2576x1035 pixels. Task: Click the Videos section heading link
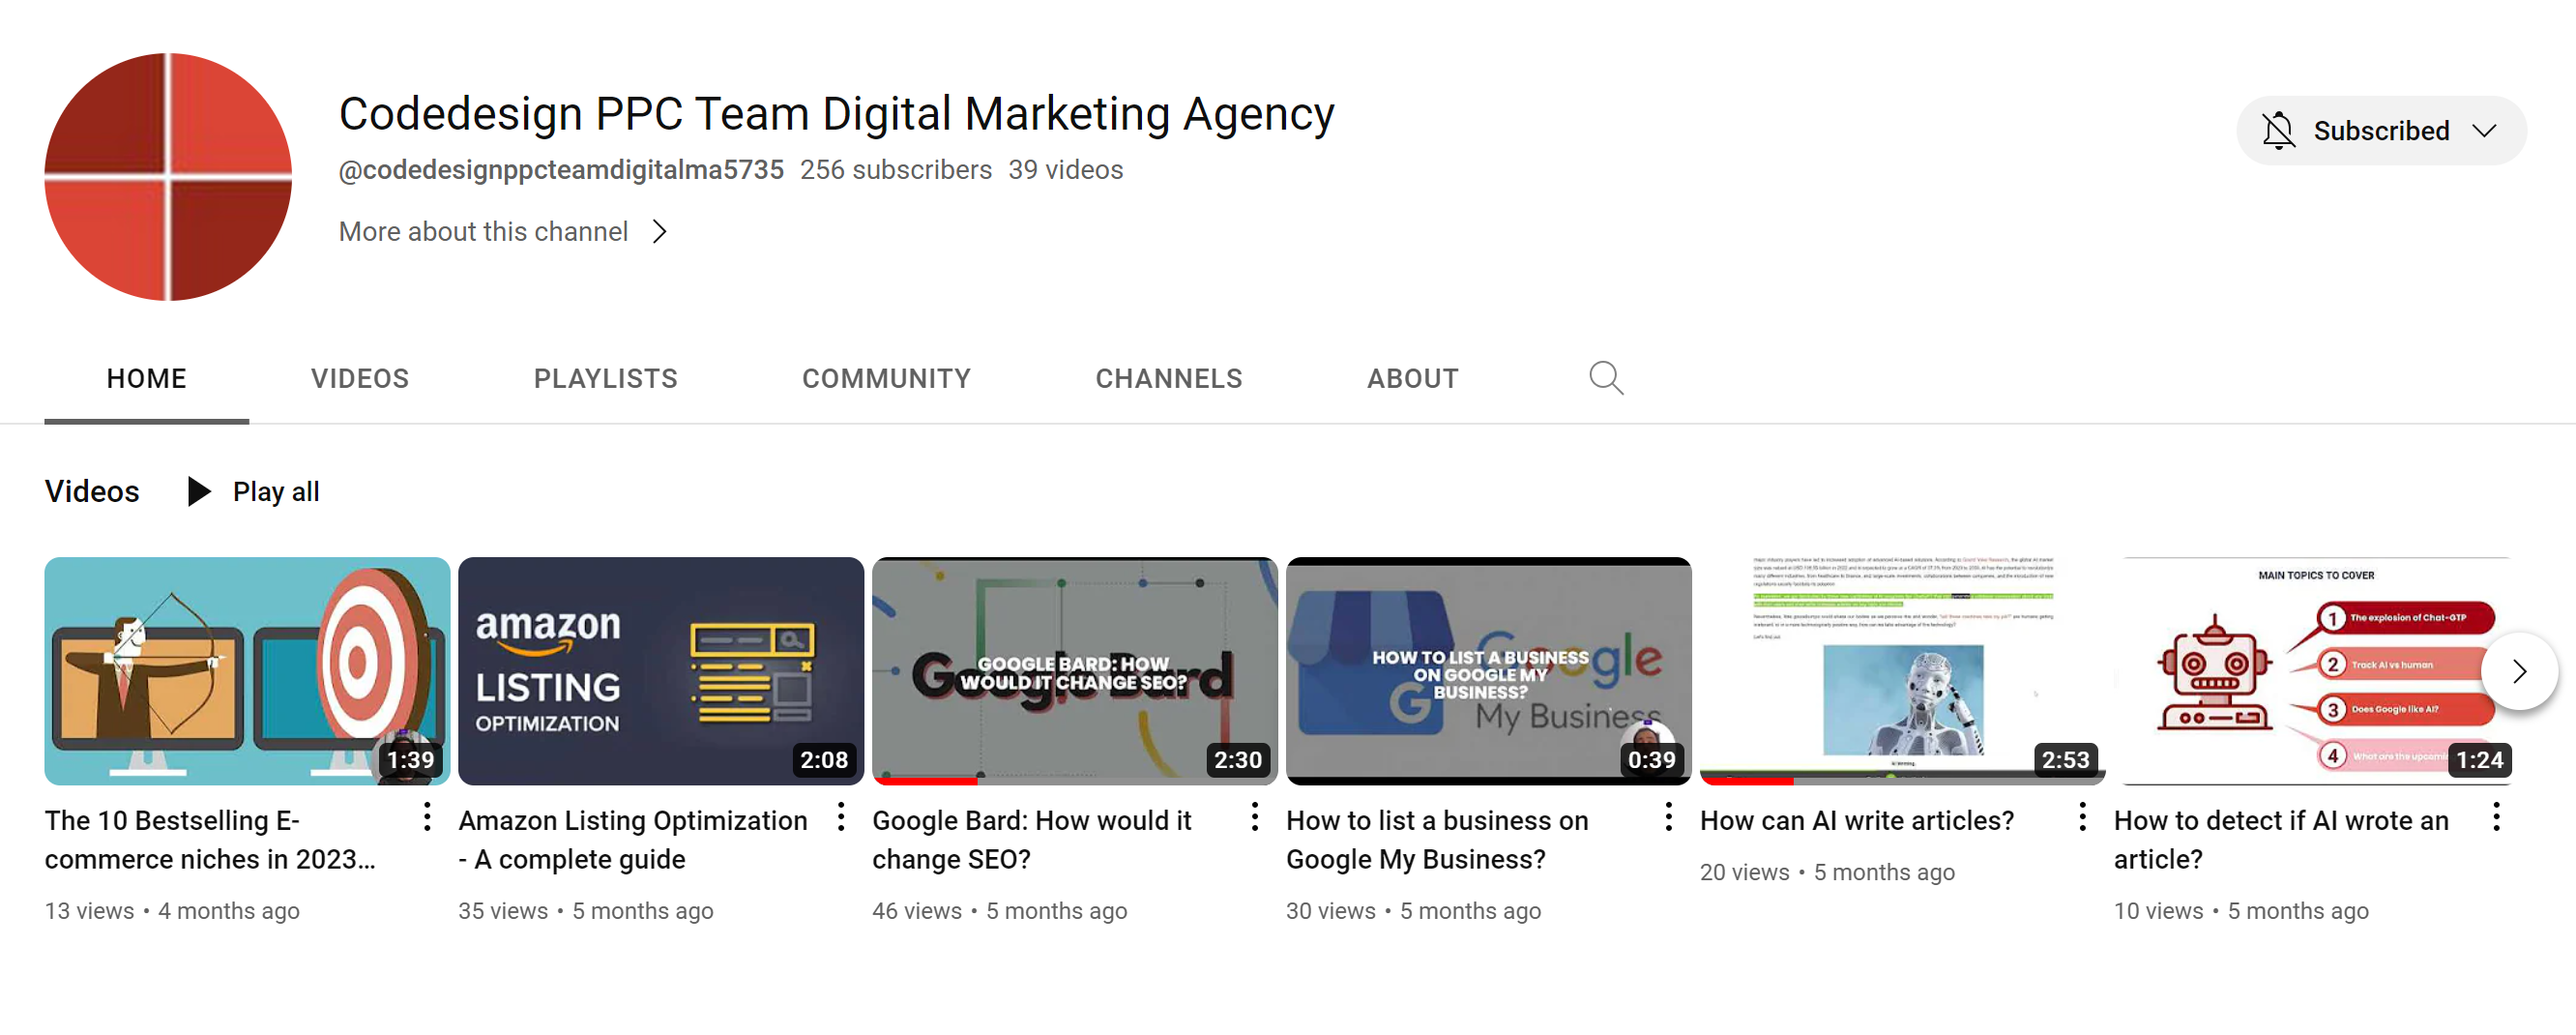[x=92, y=491]
